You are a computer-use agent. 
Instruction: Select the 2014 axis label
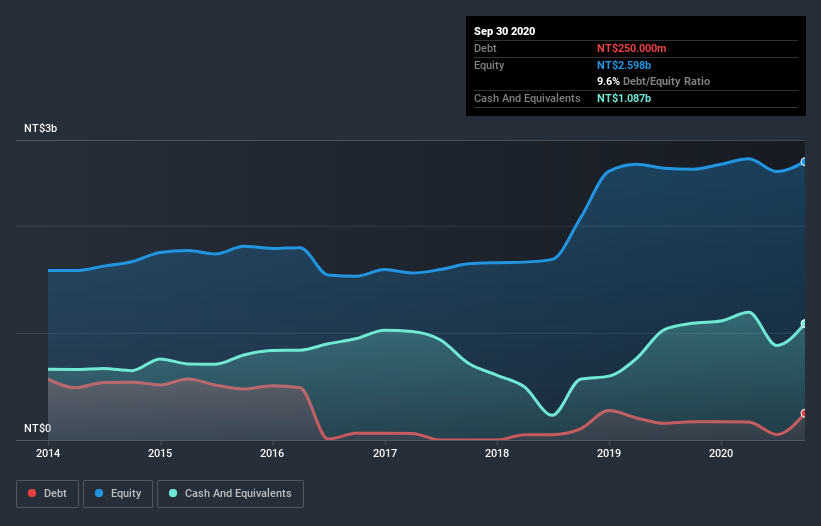point(48,453)
